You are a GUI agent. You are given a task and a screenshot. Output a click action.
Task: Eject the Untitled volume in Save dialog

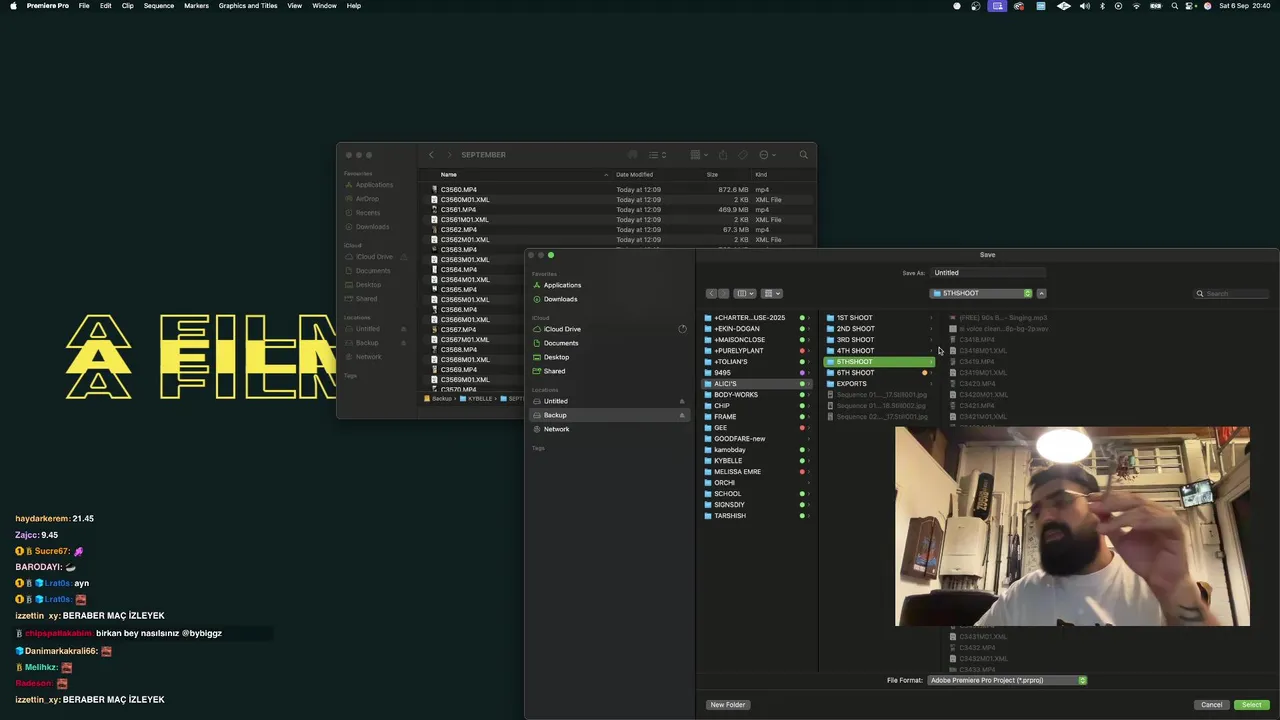click(682, 401)
